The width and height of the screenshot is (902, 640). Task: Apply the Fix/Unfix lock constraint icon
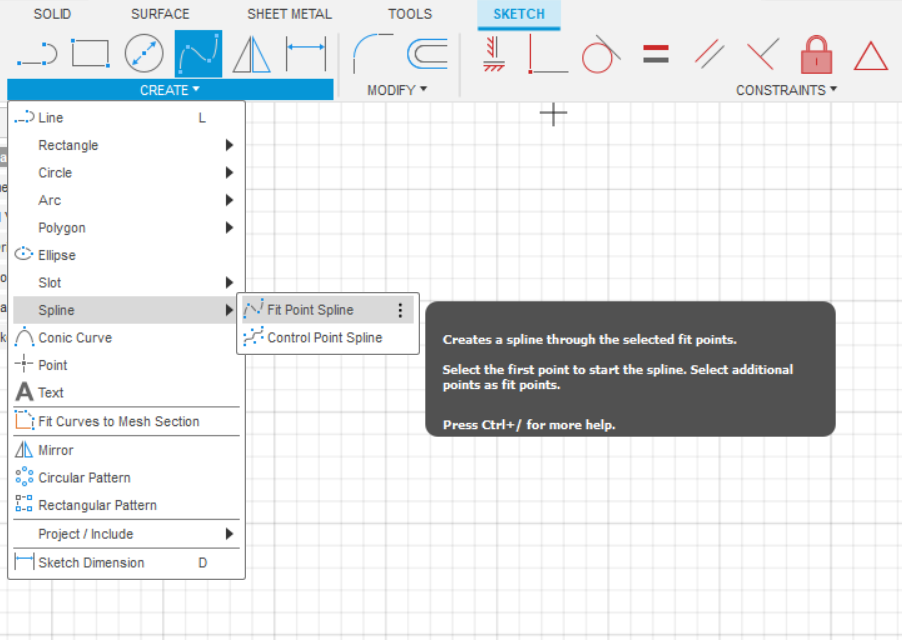816,54
